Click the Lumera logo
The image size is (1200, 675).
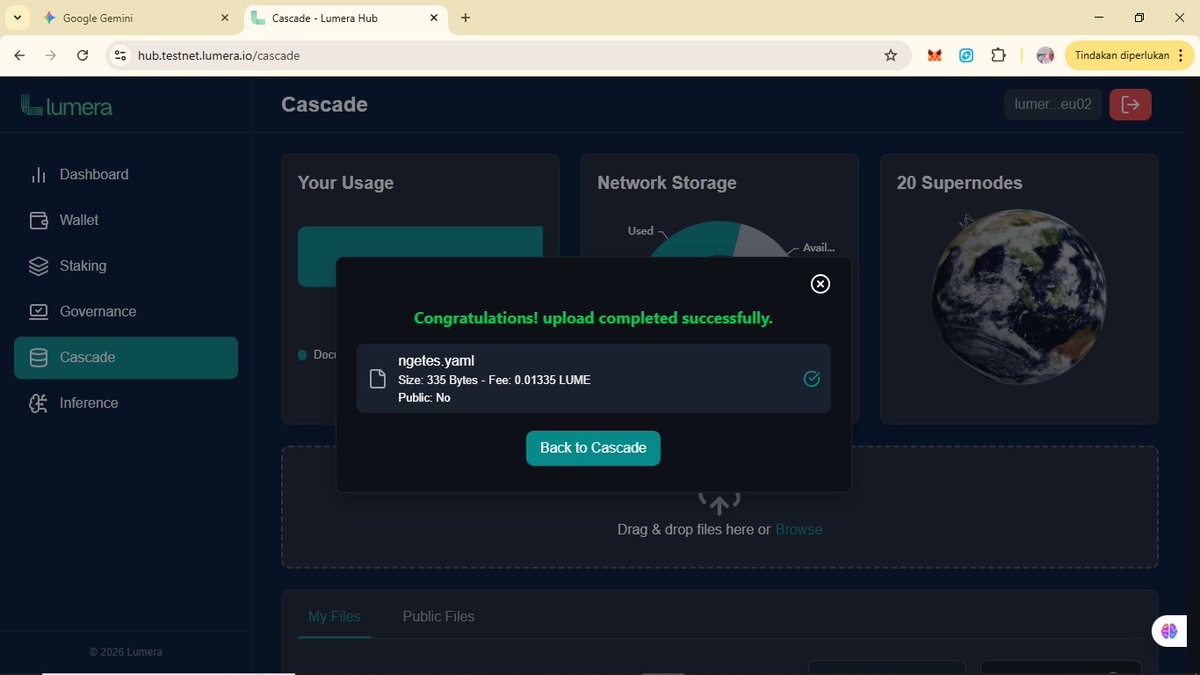(x=66, y=105)
